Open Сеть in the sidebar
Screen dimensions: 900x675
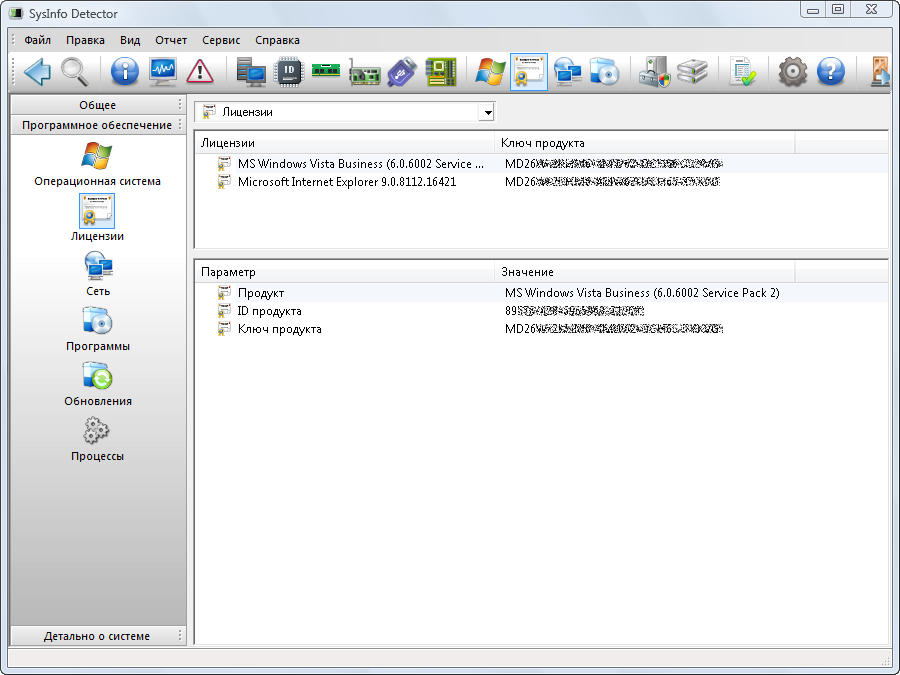pos(98,274)
